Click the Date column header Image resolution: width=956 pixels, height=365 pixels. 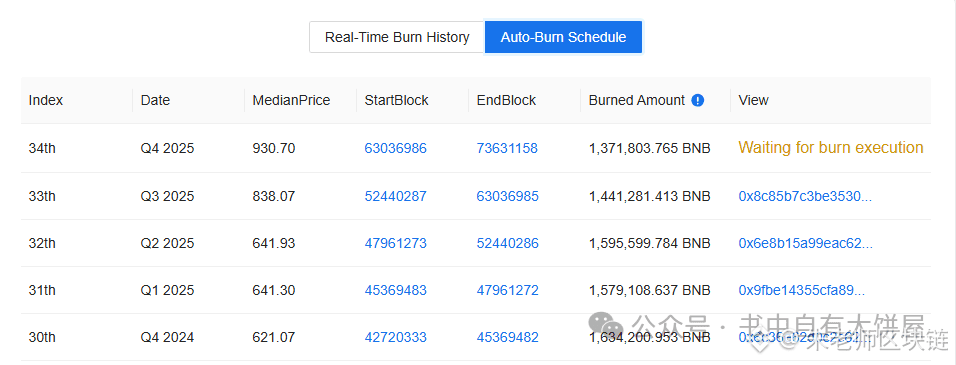coord(155,101)
